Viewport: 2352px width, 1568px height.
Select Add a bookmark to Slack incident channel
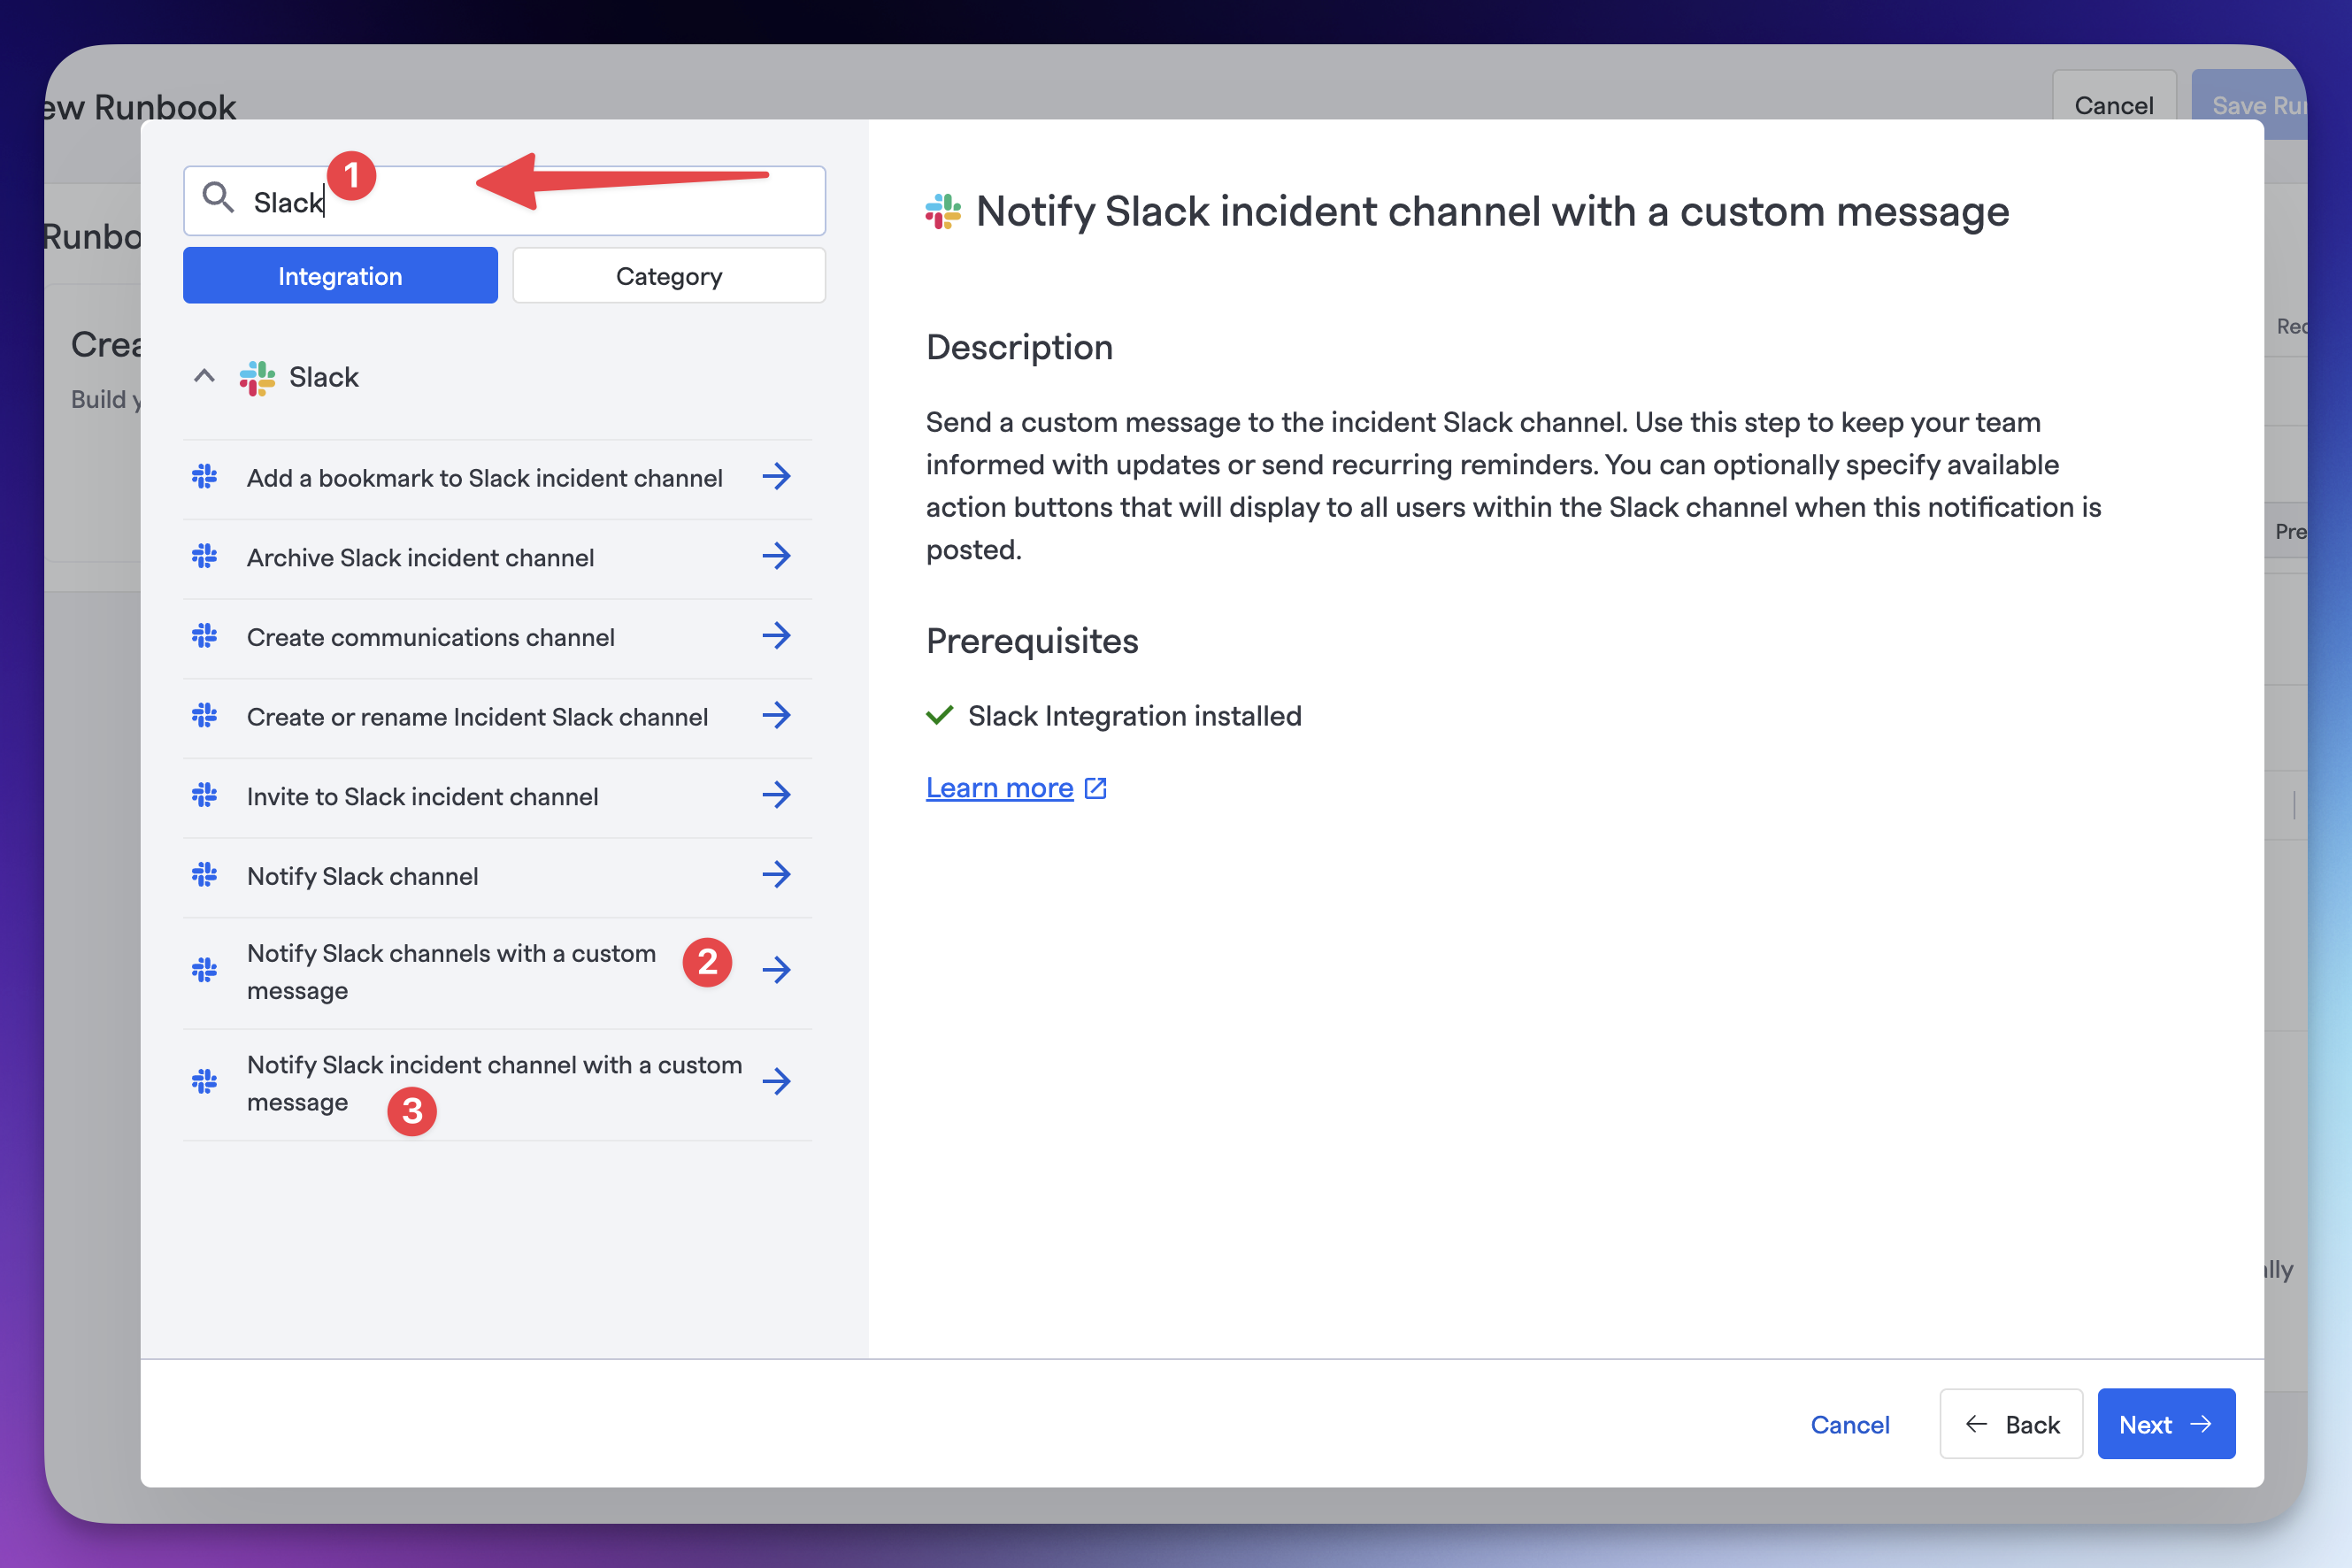point(498,479)
